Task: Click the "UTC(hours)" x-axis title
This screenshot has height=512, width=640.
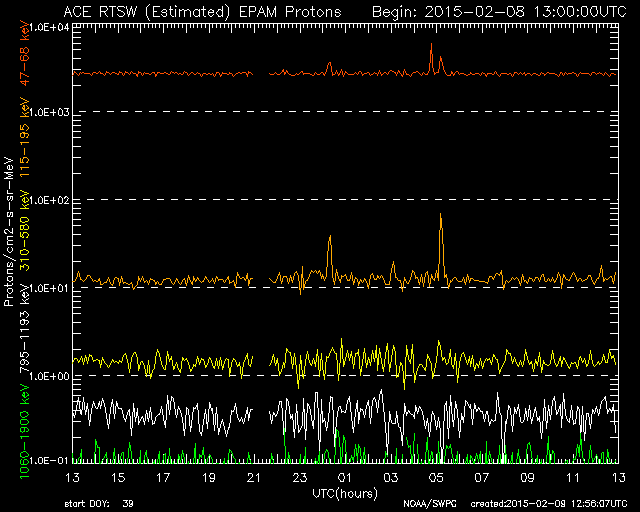Action: [345, 493]
